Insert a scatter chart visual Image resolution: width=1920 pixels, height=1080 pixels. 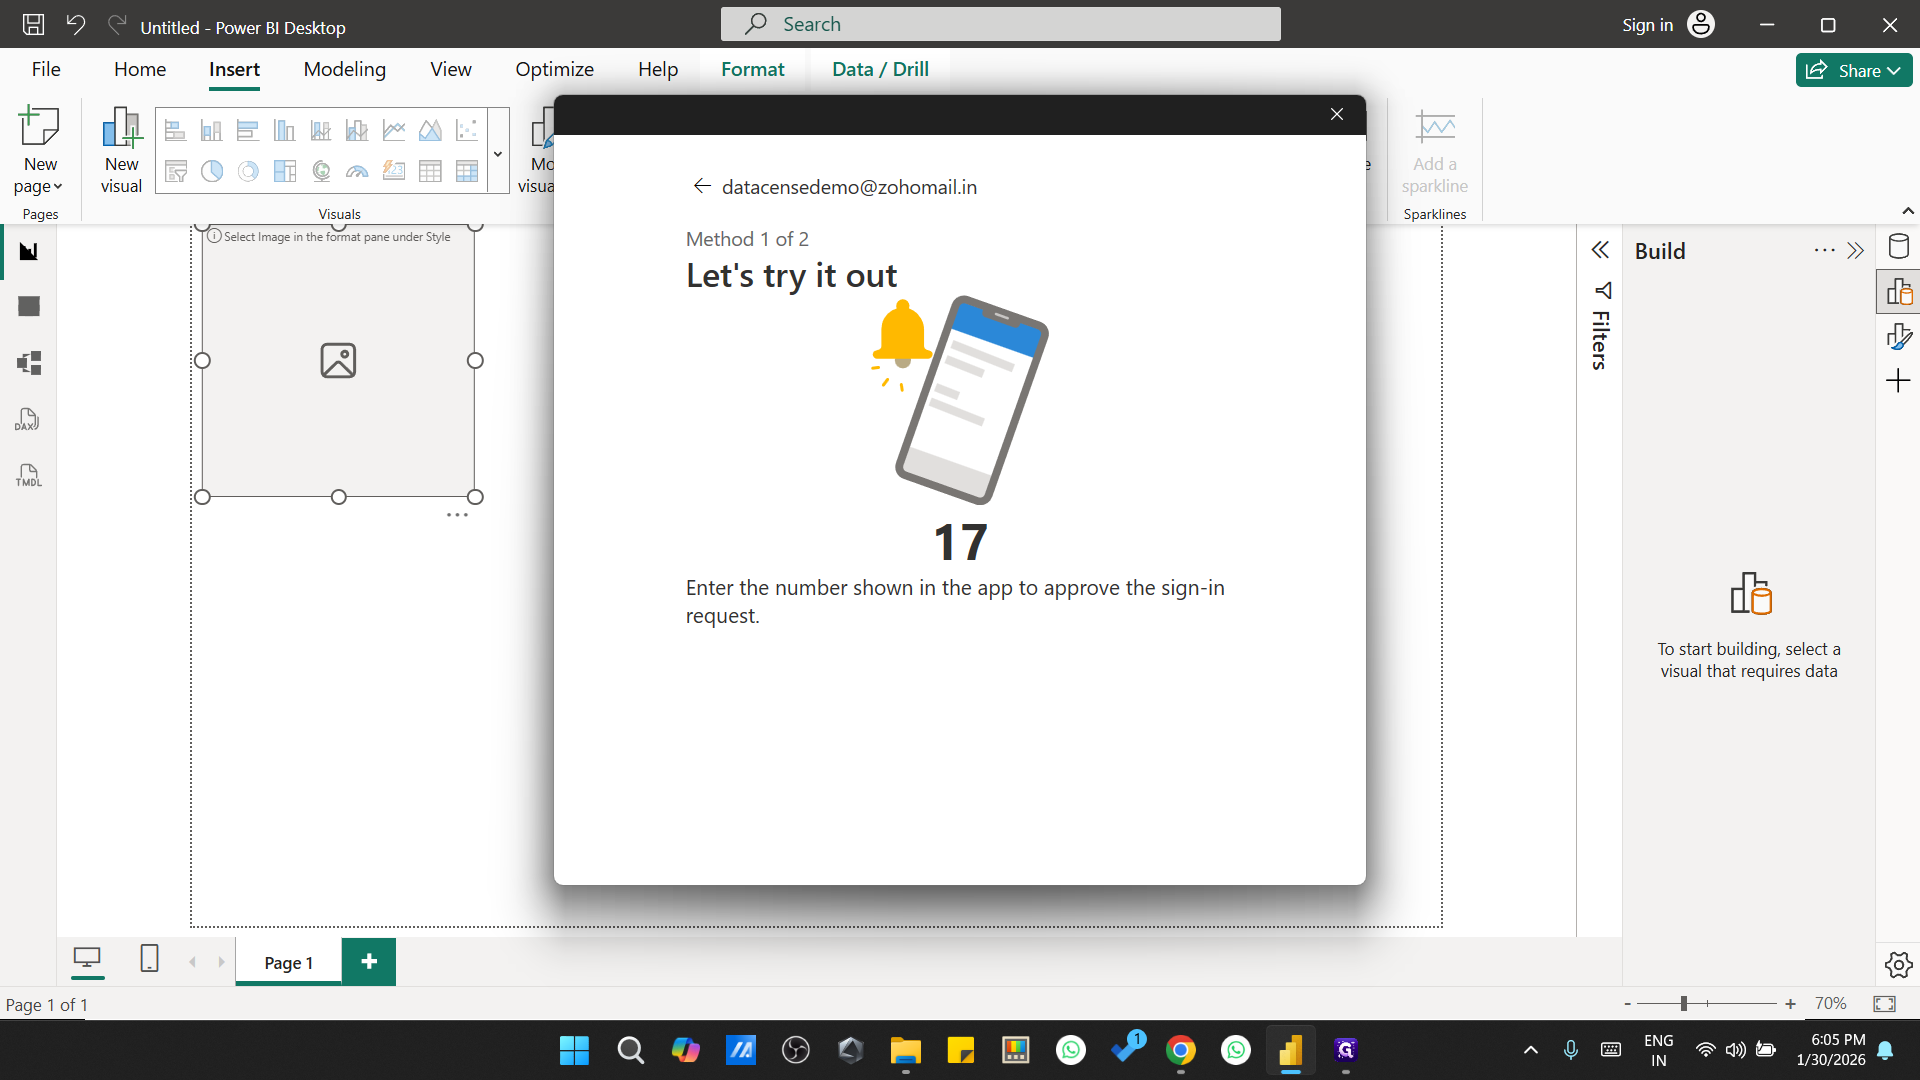466,130
